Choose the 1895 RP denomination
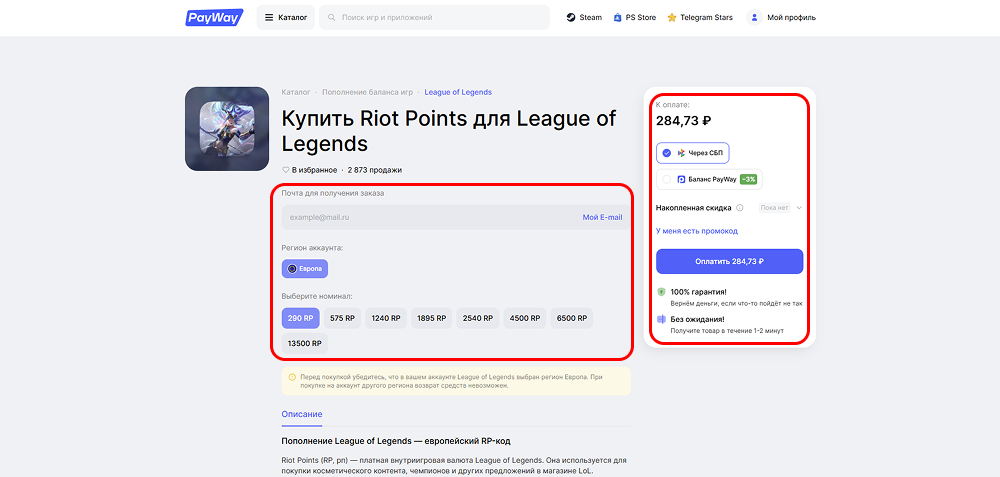This screenshot has height=477, width=1000. pyautogui.click(x=432, y=318)
